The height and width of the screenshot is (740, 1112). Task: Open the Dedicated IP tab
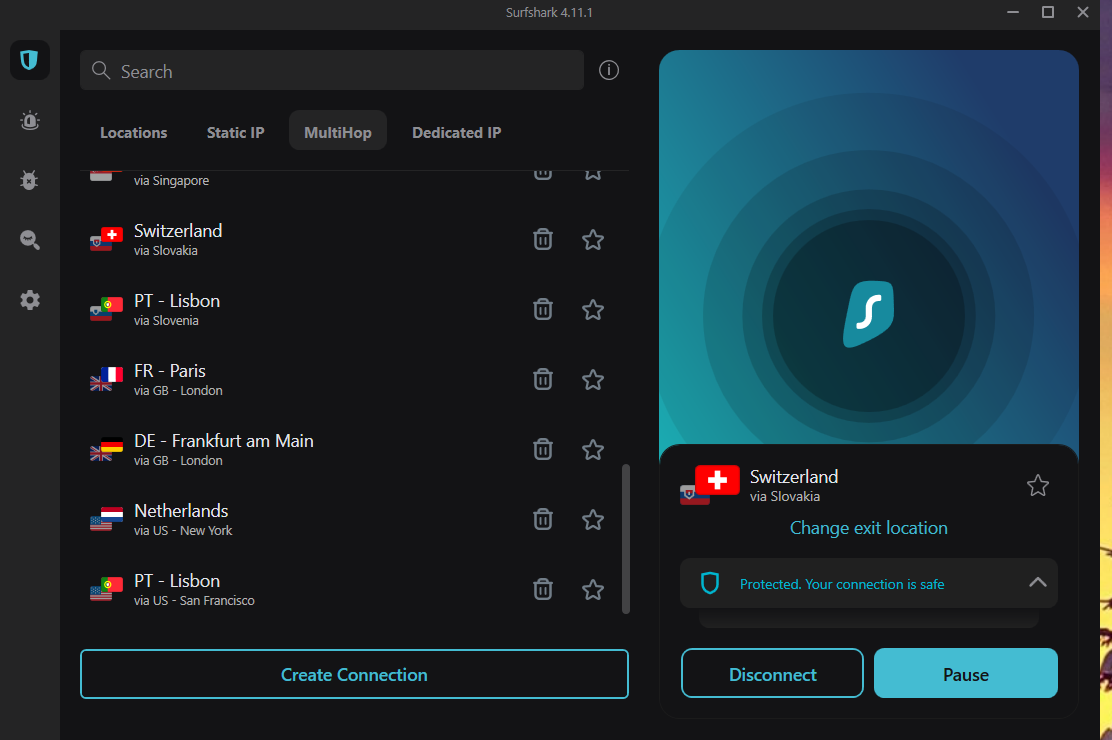(x=457, y=133)
